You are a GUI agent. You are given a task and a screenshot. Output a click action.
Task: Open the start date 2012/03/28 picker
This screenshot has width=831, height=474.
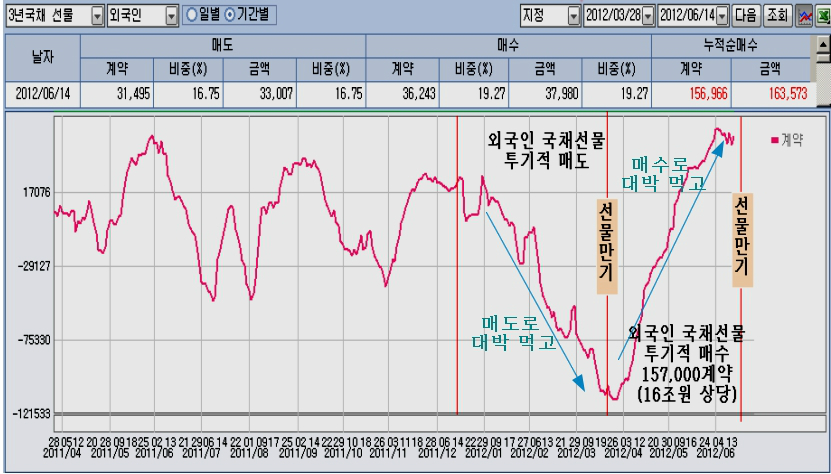(x=648, y=16)
